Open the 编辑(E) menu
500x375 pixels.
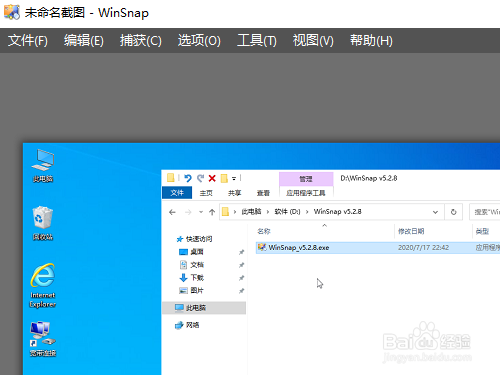pyautogui.click(x=84, y=41)
